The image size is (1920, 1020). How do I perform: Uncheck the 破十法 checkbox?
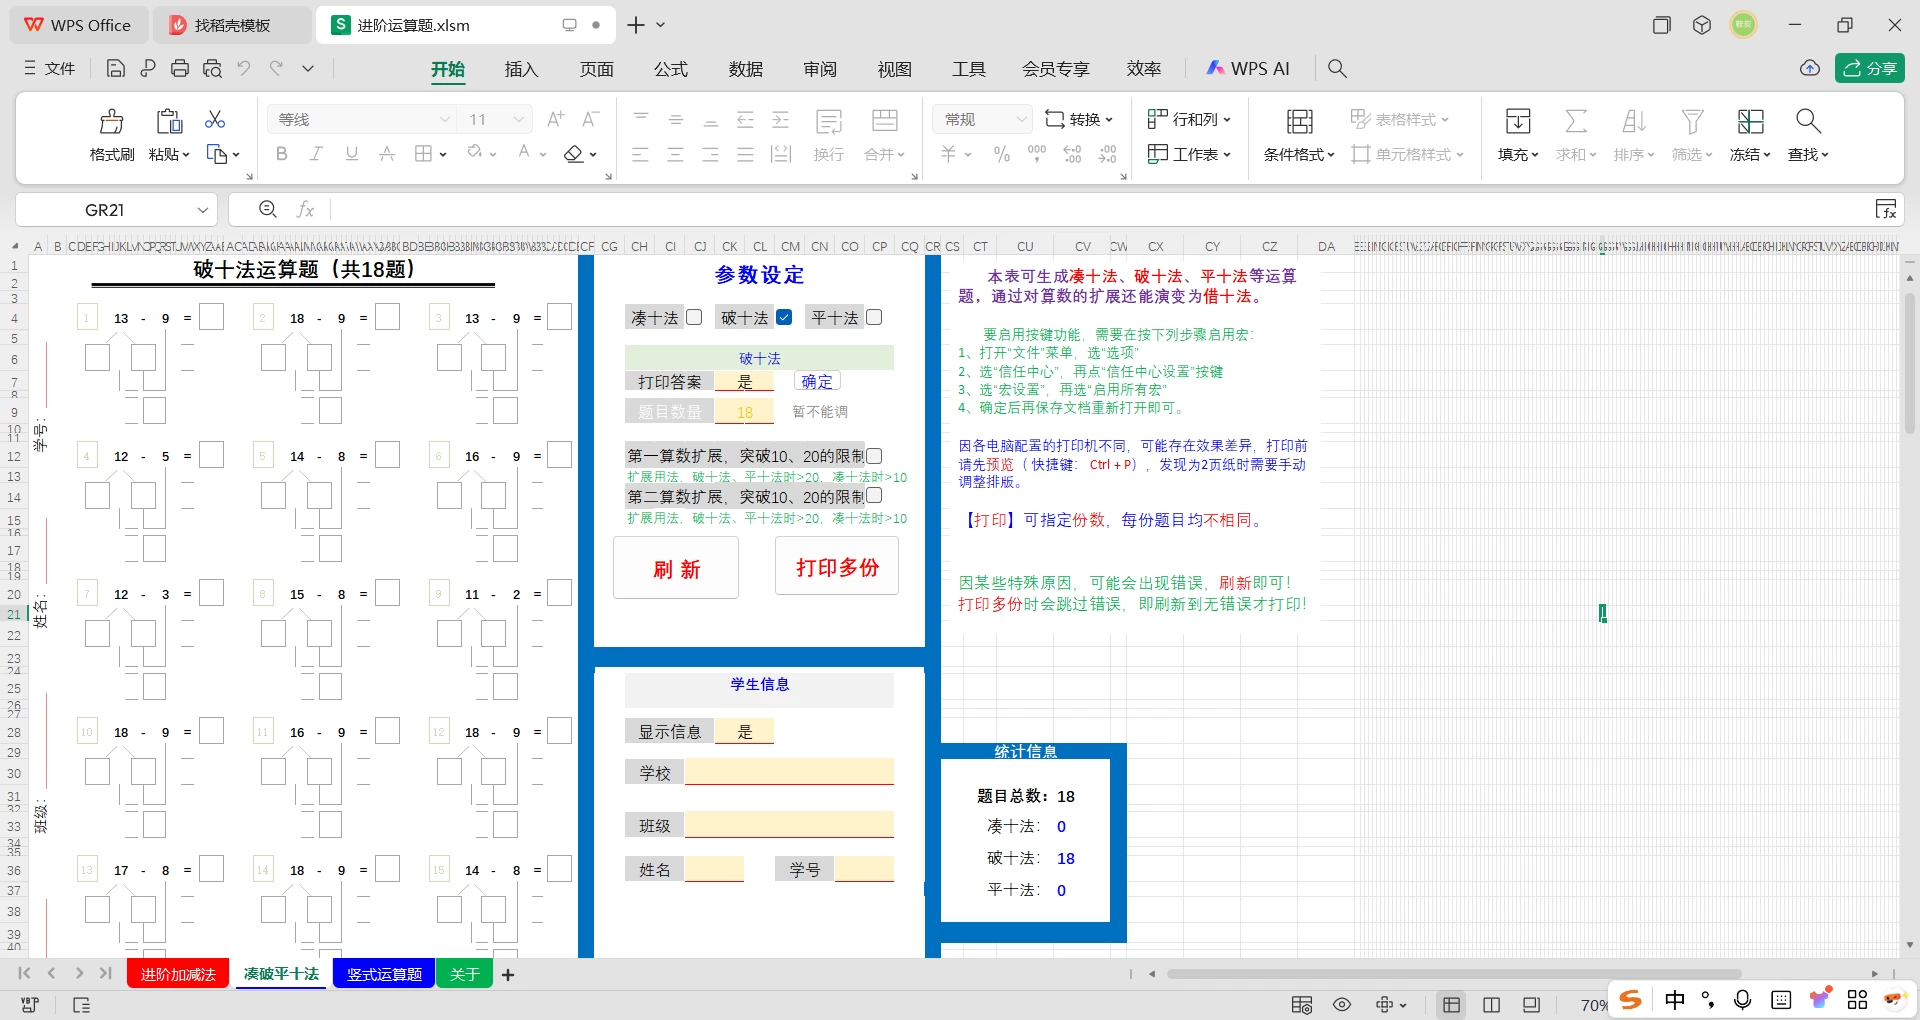pos(784,317)
